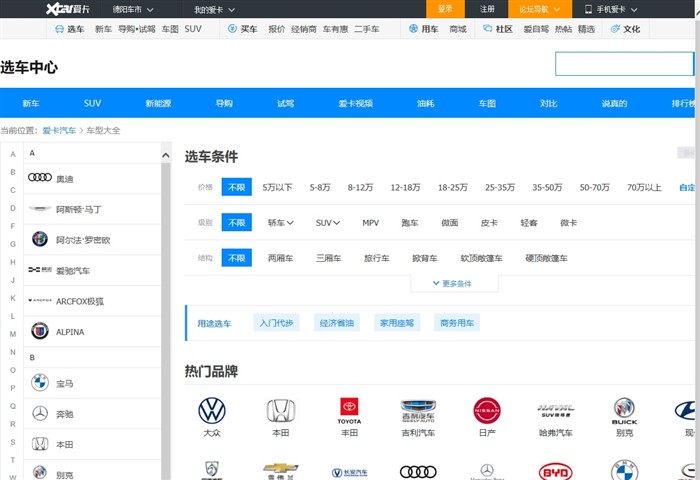Screen dimensions: 700x480
Task: Select the Mercedes-Benz logo in sidebar
Action: (x=40, y=413)
